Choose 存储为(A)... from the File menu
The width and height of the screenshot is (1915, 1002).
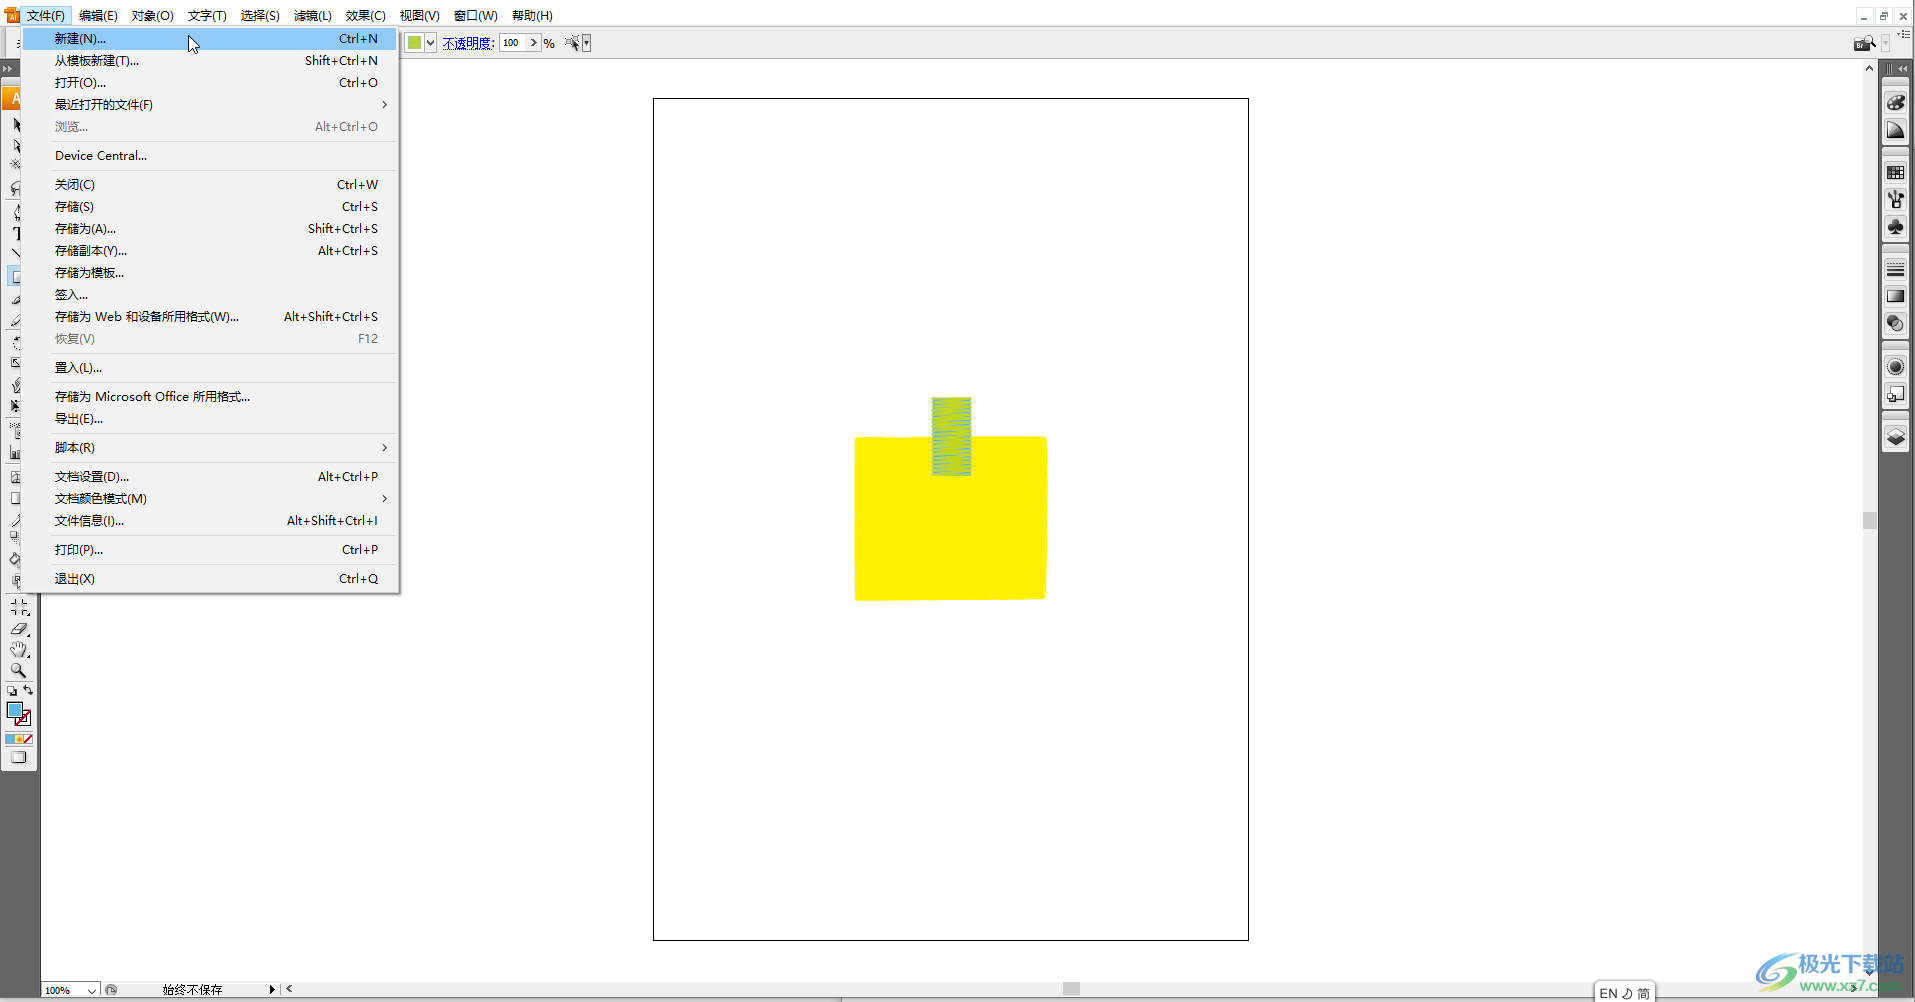tap(210, 228)
